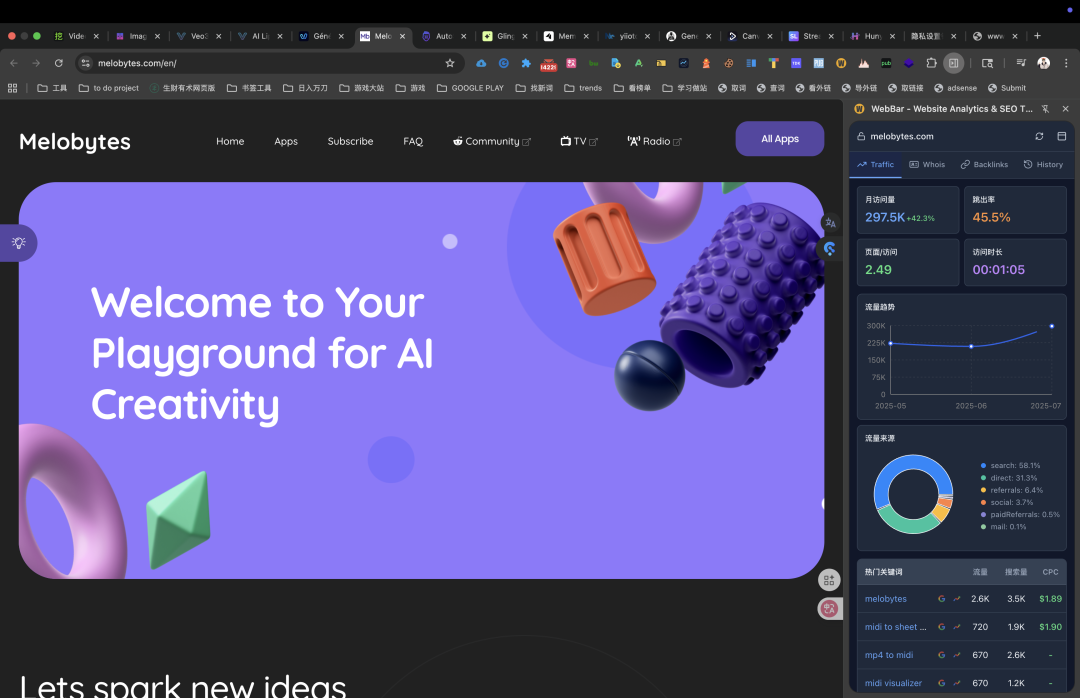Open the Apps nav link

pos(286,141)
